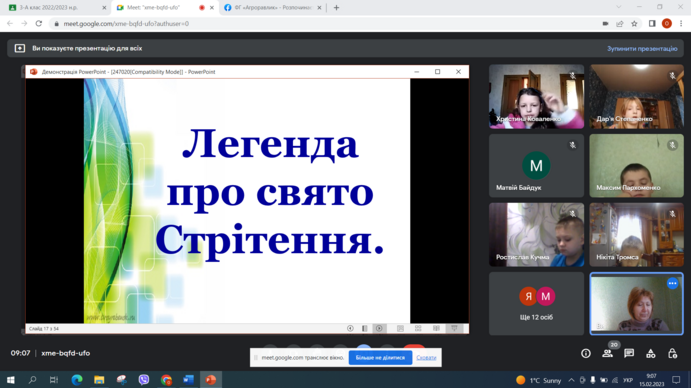Switch to Chrome on taskbar
The height and width of the screenshot is (388, 691).
coord(166,380)
